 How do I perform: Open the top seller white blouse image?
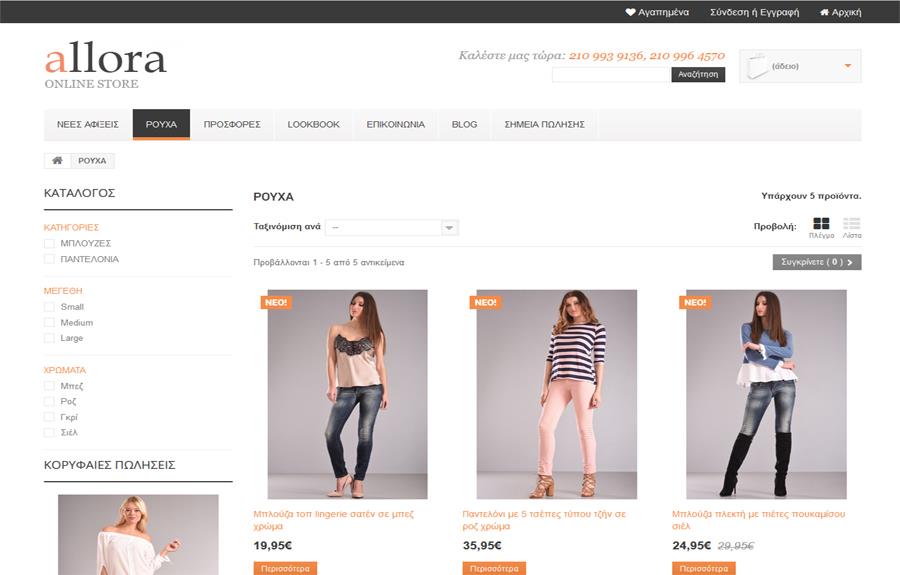pyautogui.click(x=138, y=535)
